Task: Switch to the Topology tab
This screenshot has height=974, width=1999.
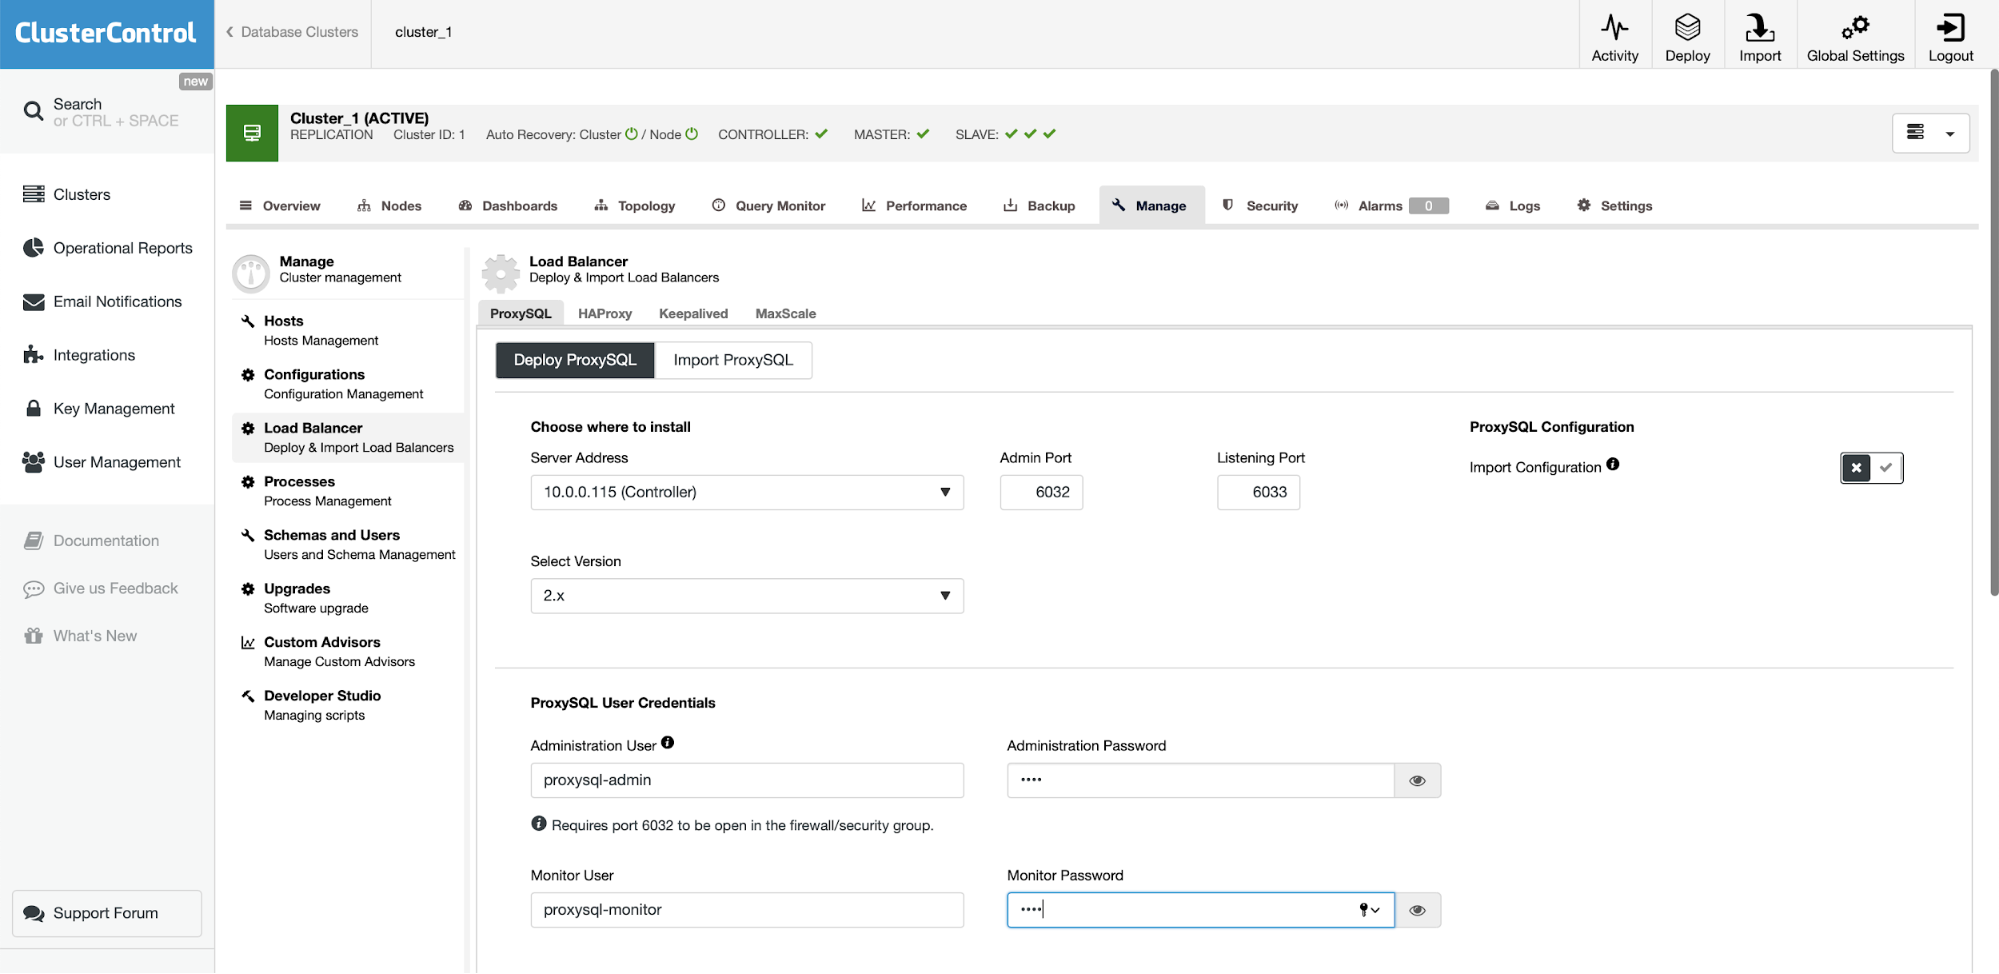Action: (x=635, y=206)
